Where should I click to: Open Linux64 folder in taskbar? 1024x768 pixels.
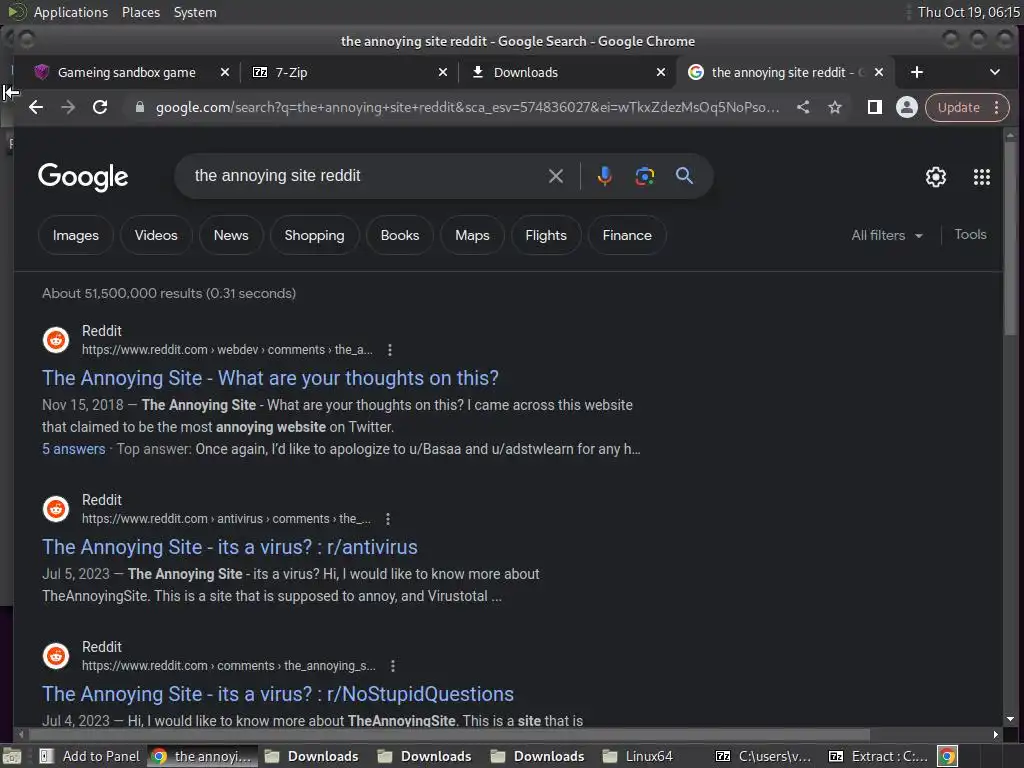(637, 756)
